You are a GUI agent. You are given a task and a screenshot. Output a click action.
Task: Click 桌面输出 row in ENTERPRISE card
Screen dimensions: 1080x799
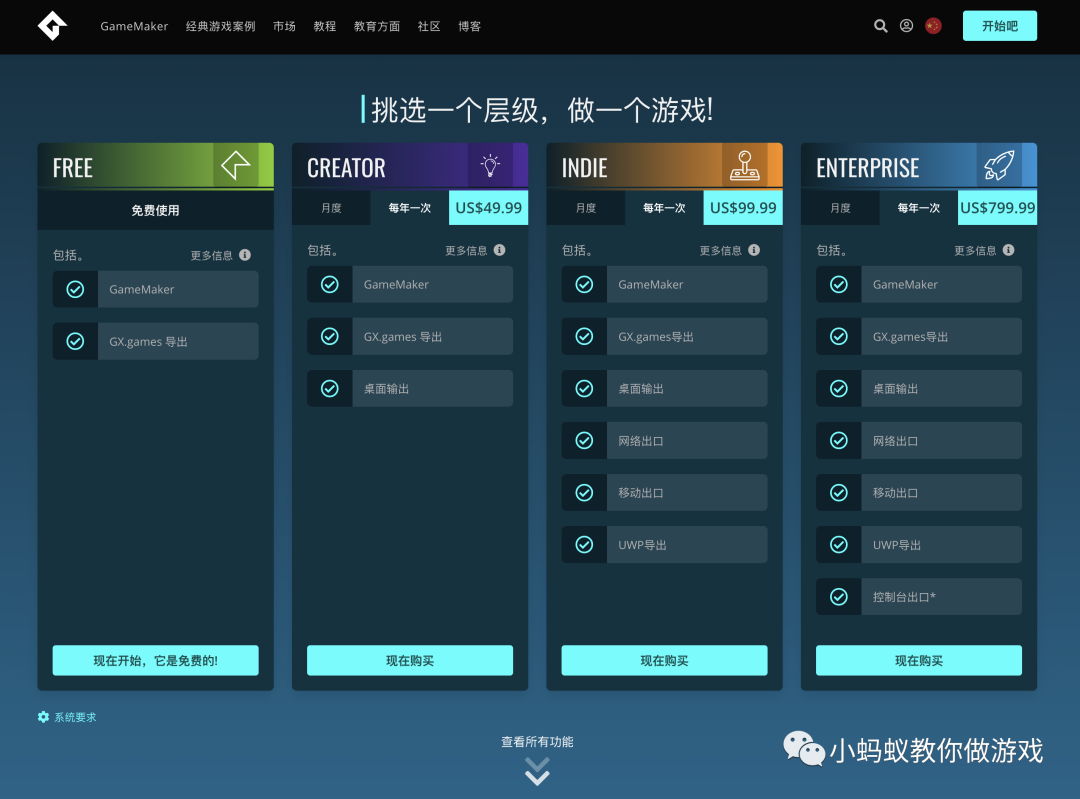point(919,388)
